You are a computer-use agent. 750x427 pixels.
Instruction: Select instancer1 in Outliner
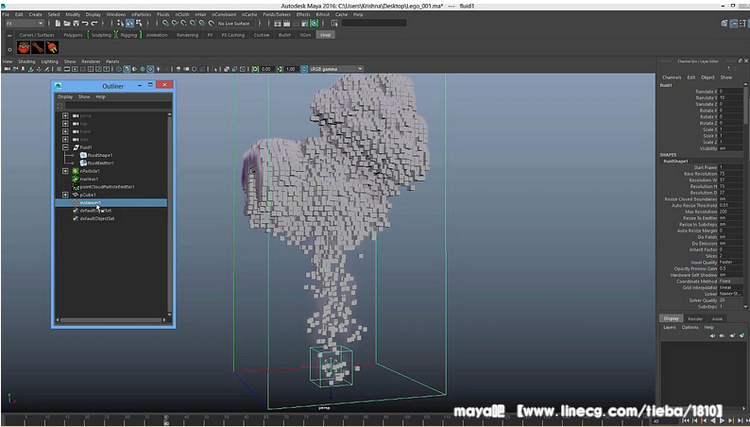click(x=111, y=203)
